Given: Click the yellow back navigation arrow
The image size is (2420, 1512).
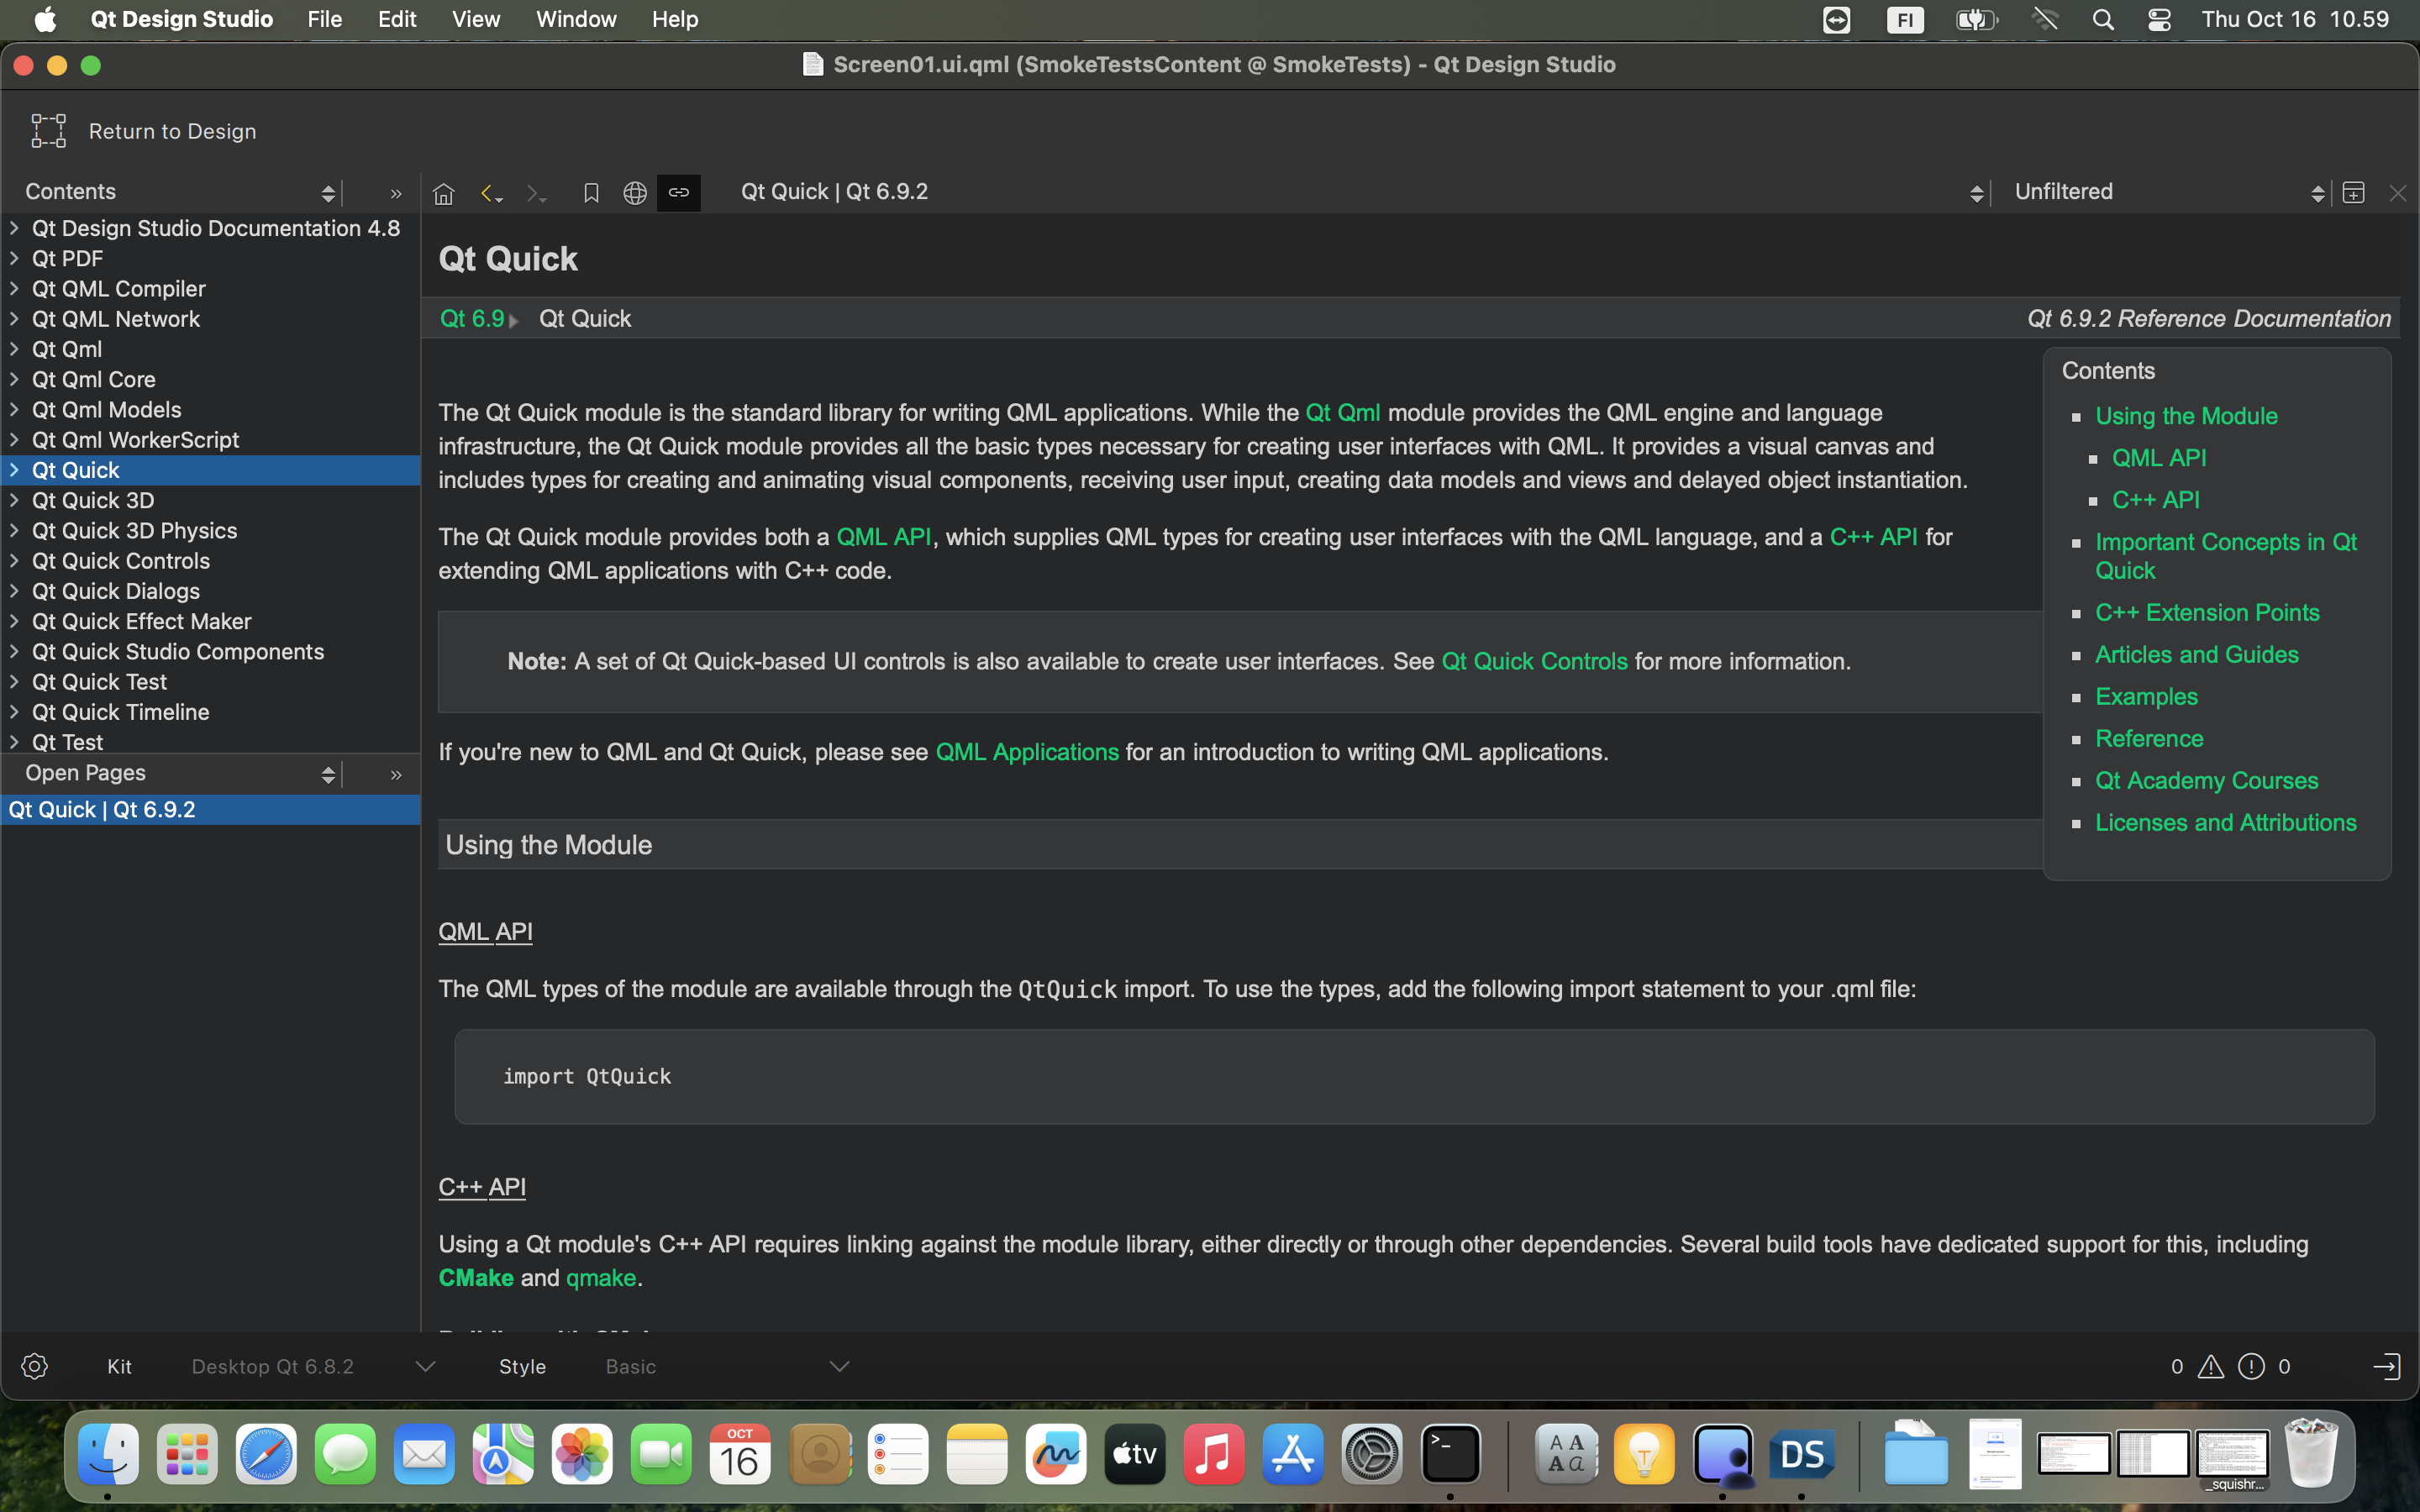Looking at the screenshot, I should point(487,193).
